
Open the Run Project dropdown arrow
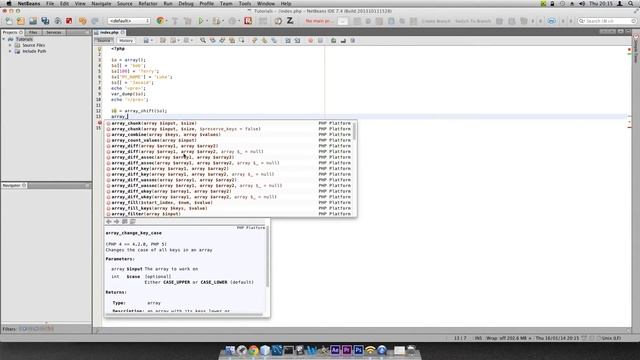207,21
